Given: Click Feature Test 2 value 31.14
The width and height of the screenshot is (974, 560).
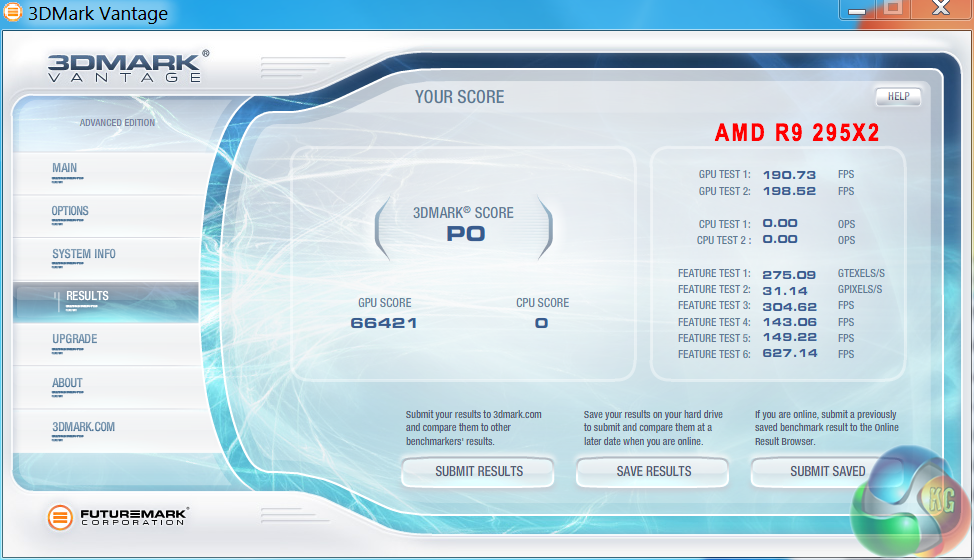Looking at the screenshot, I should point(785,291).
